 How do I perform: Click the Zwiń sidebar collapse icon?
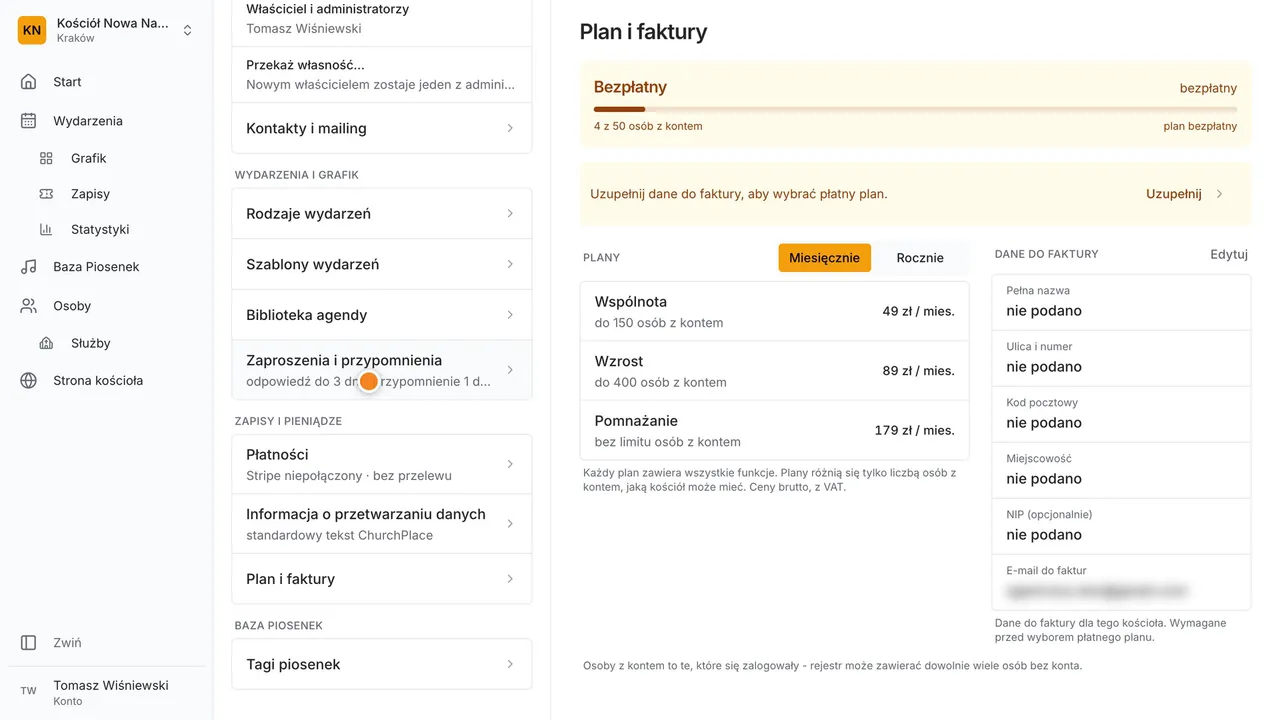tap(29, 643)
